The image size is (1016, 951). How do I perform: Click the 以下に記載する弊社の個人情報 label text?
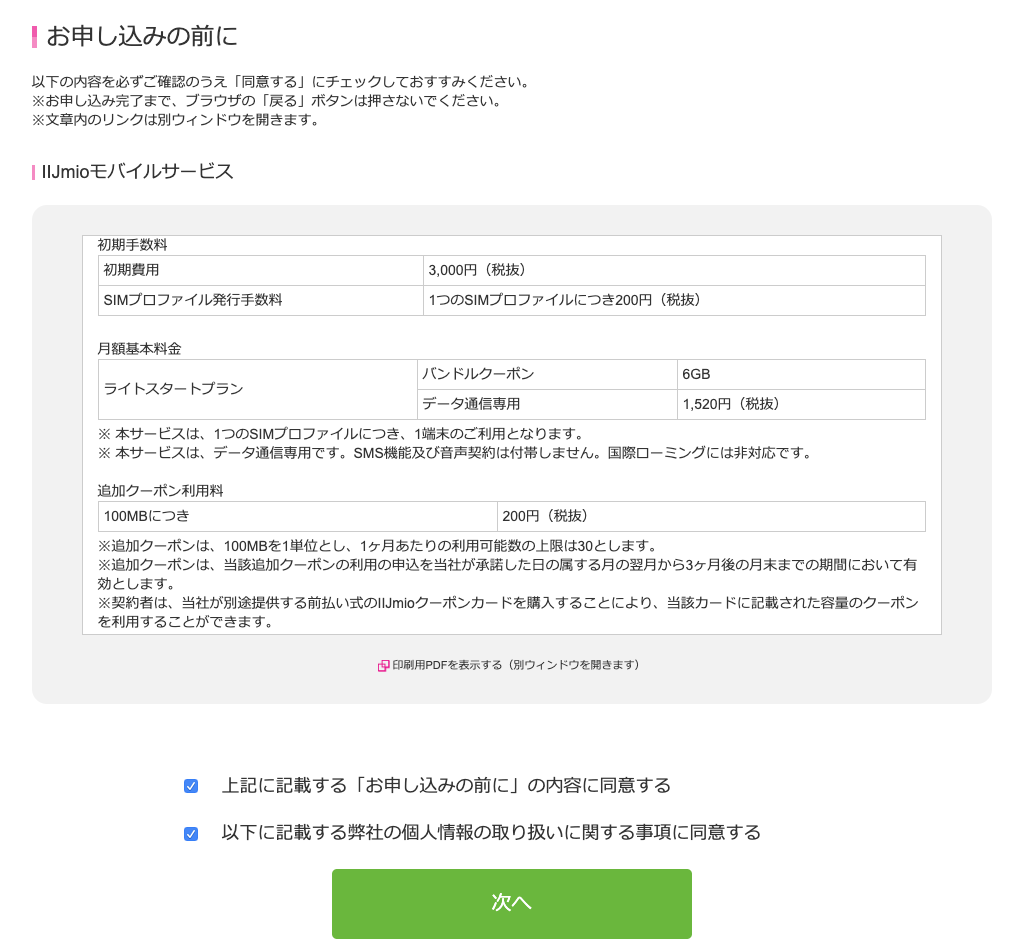pyautogui.click(x=491, y=832)
